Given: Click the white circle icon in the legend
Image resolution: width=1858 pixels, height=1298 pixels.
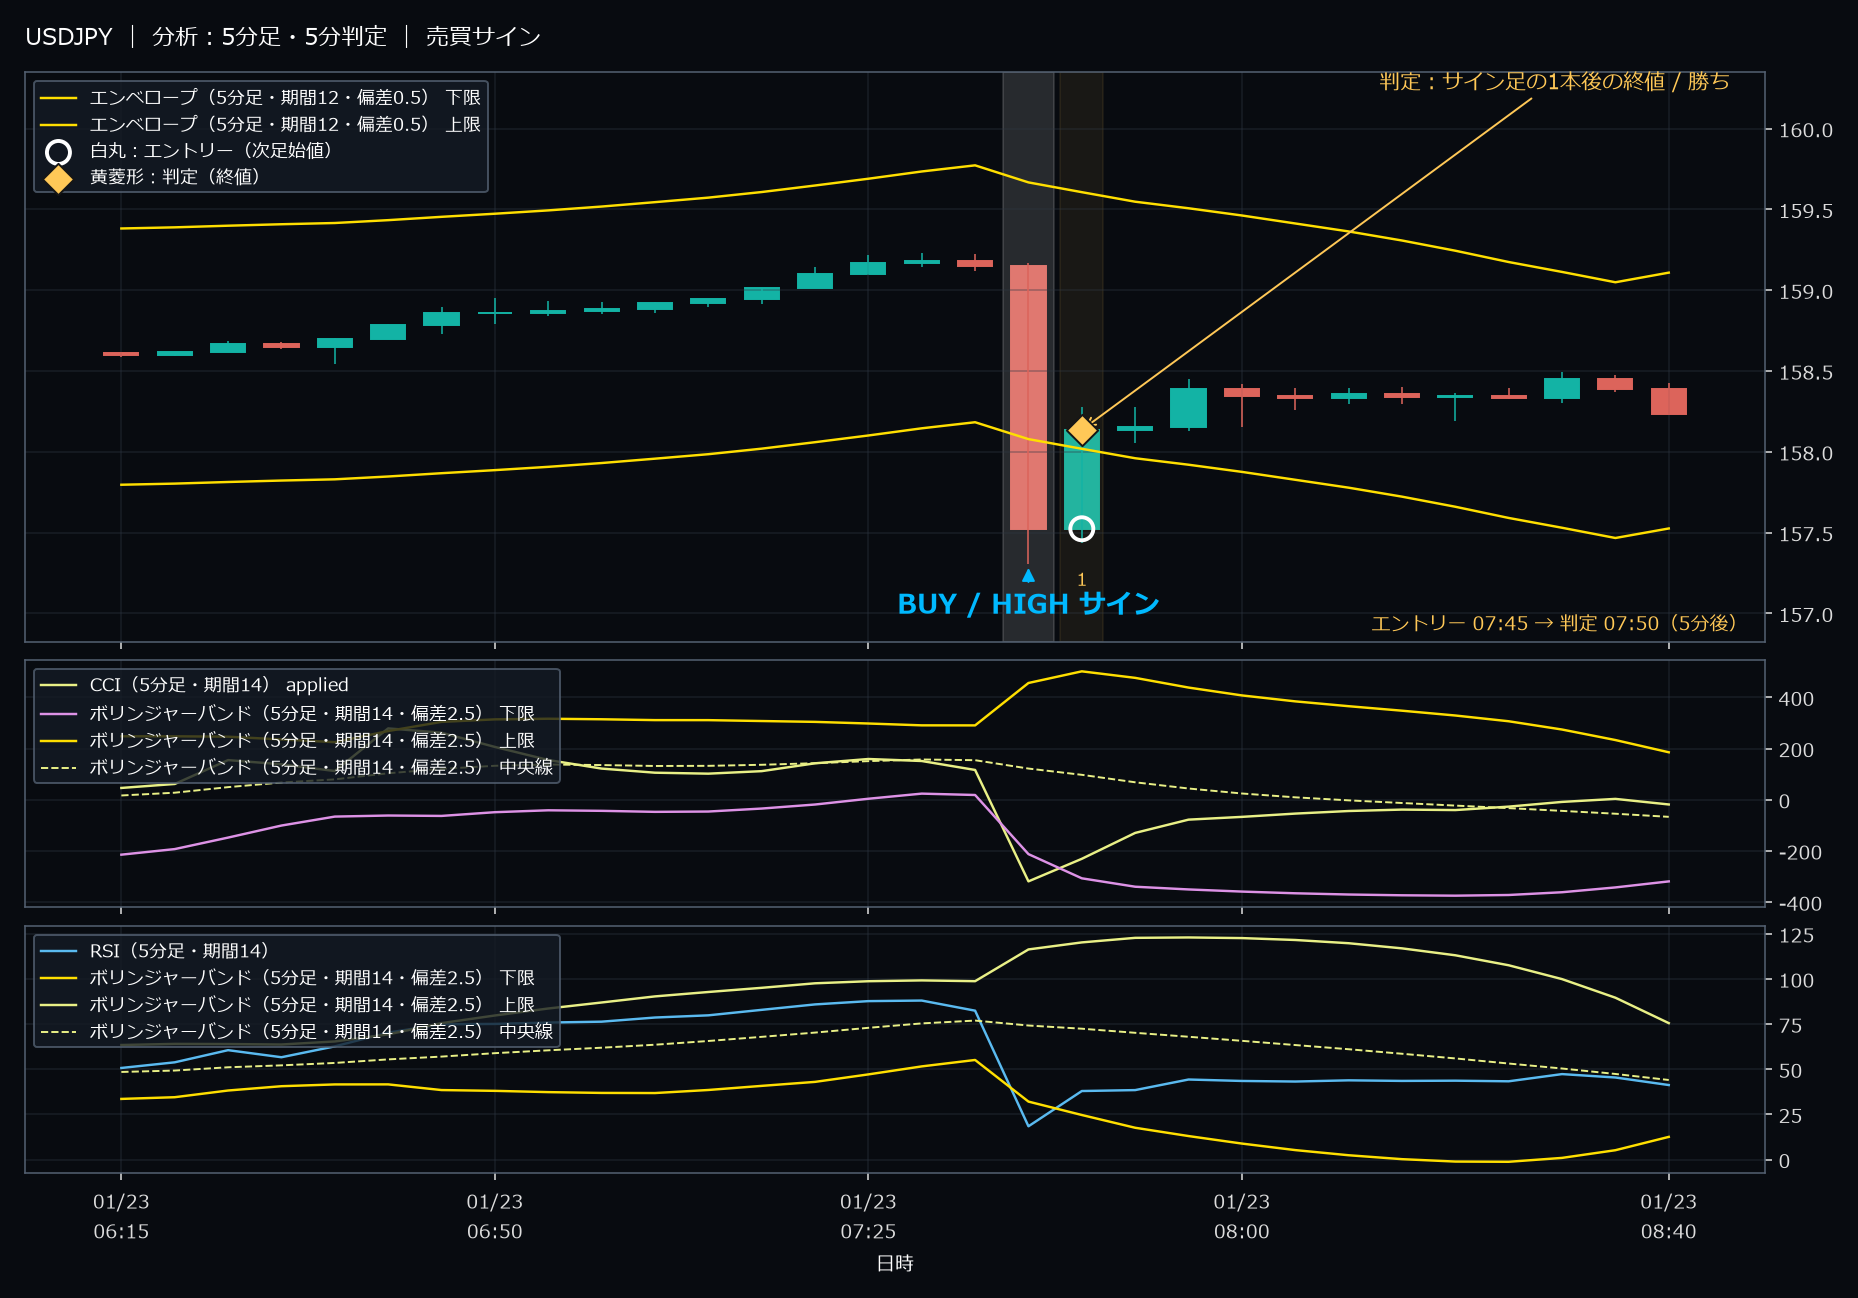Looking at the screenshot, I should pos(59,152).
